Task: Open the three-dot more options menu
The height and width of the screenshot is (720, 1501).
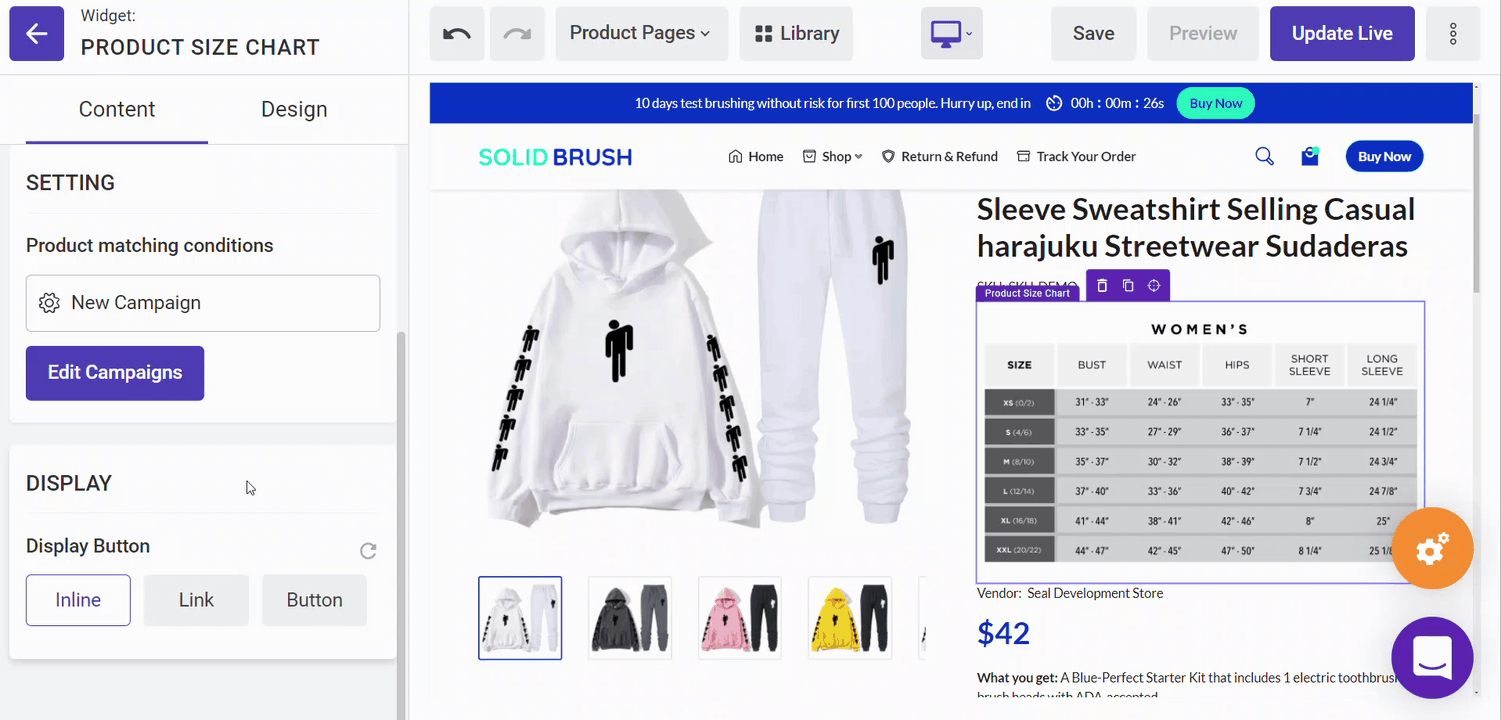Action: click(1453, 33)
